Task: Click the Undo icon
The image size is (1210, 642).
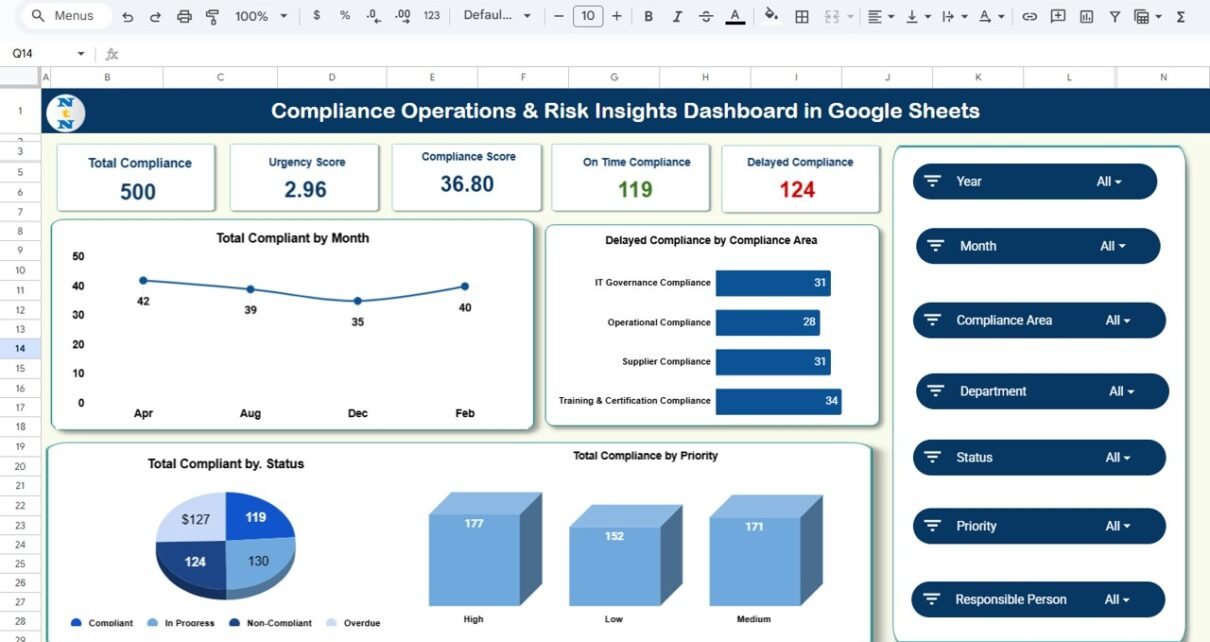Action: point(127,17)
